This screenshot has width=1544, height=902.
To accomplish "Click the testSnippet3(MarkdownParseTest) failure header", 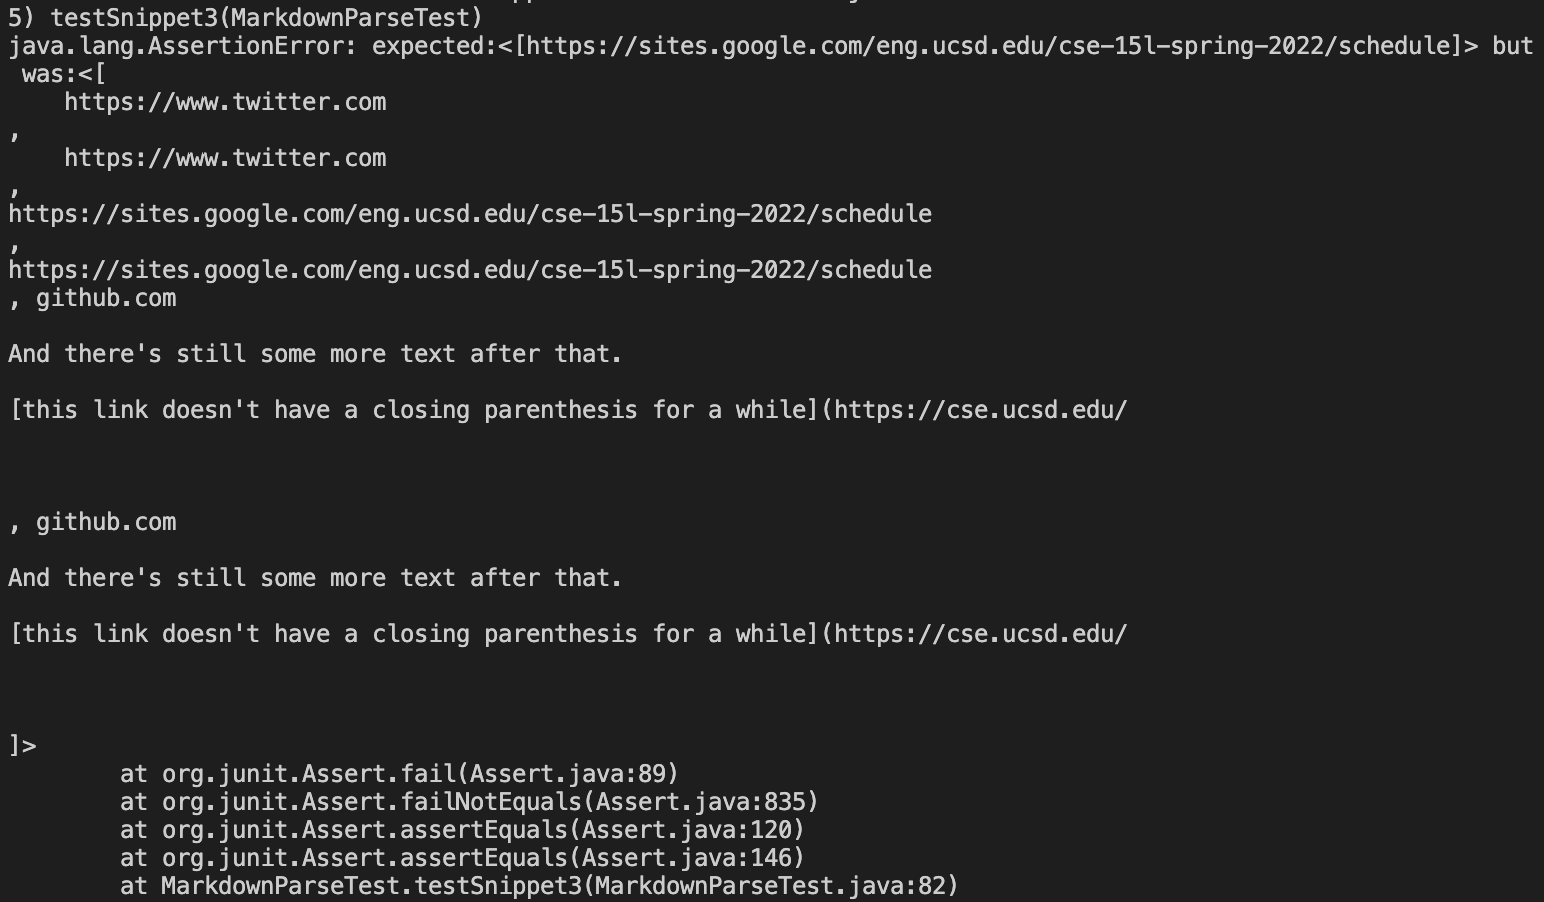I will [x=245, y=17].
